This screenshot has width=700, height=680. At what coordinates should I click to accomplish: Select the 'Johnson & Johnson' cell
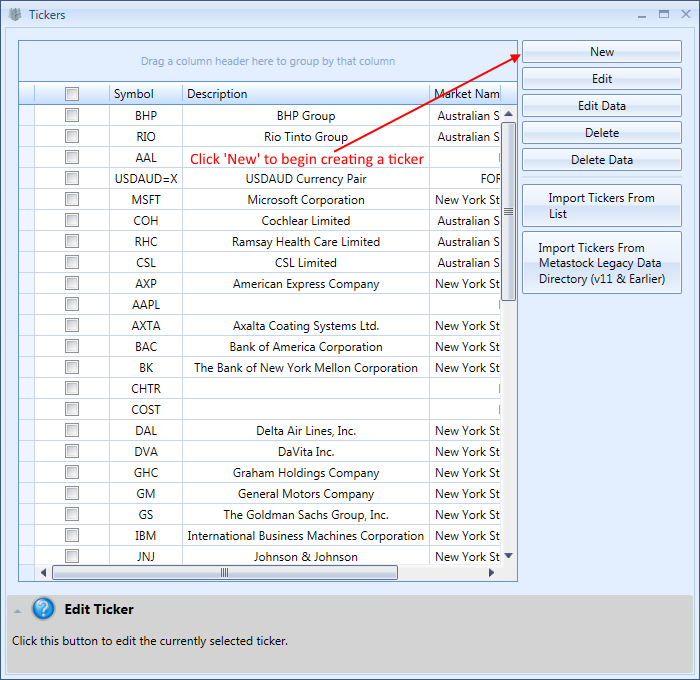tap(306, 556)
